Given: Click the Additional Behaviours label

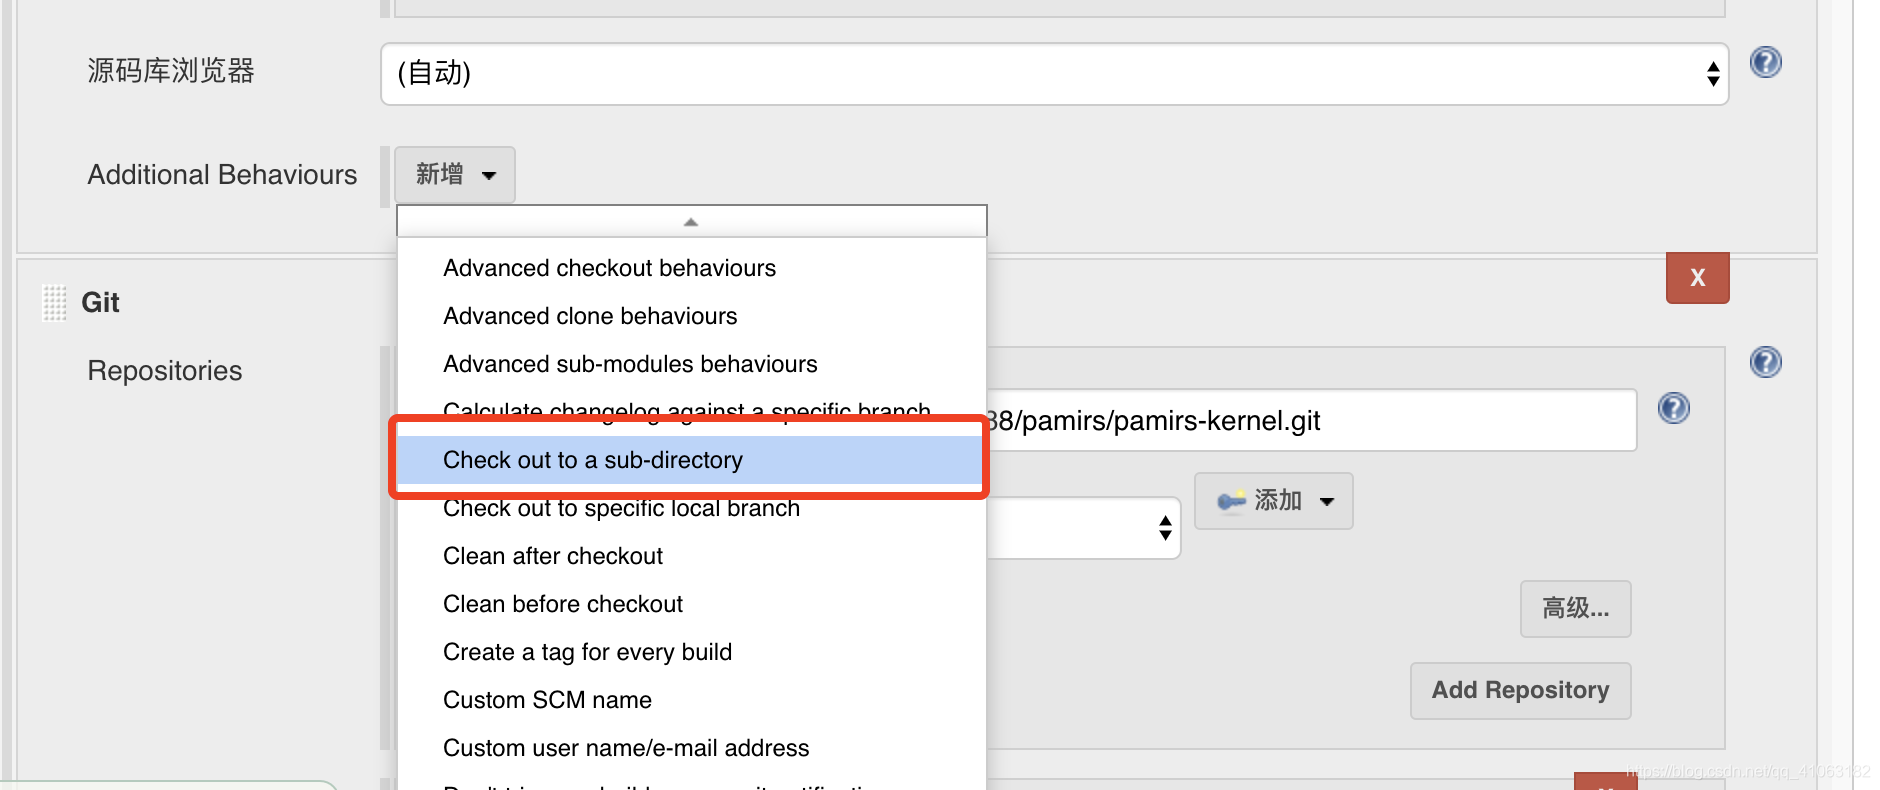Looking at the screenshot, I should coord(222,175).
